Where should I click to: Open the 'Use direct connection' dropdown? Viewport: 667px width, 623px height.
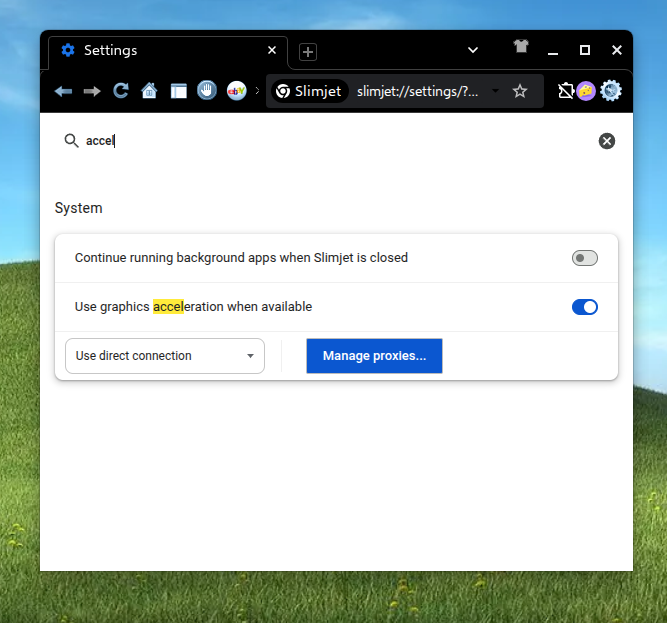165,356
